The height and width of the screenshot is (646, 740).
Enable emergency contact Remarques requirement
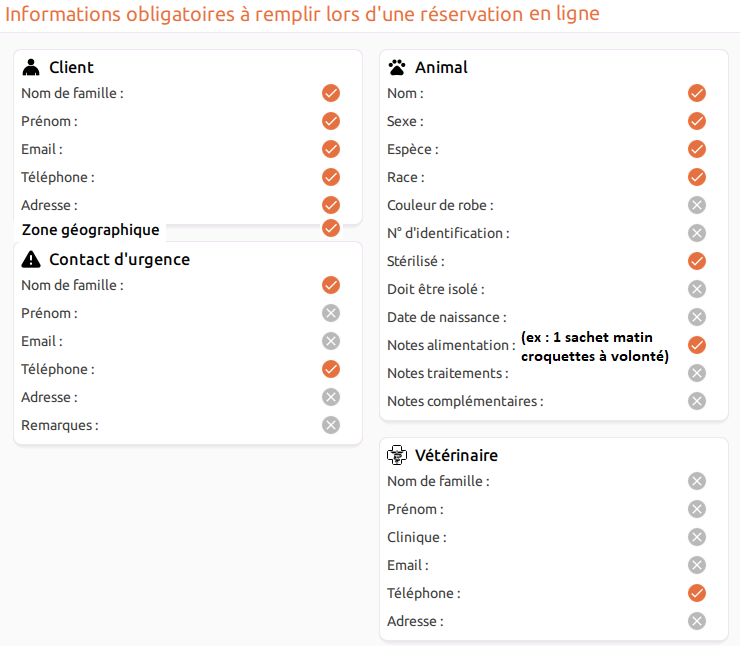[331, 425]
